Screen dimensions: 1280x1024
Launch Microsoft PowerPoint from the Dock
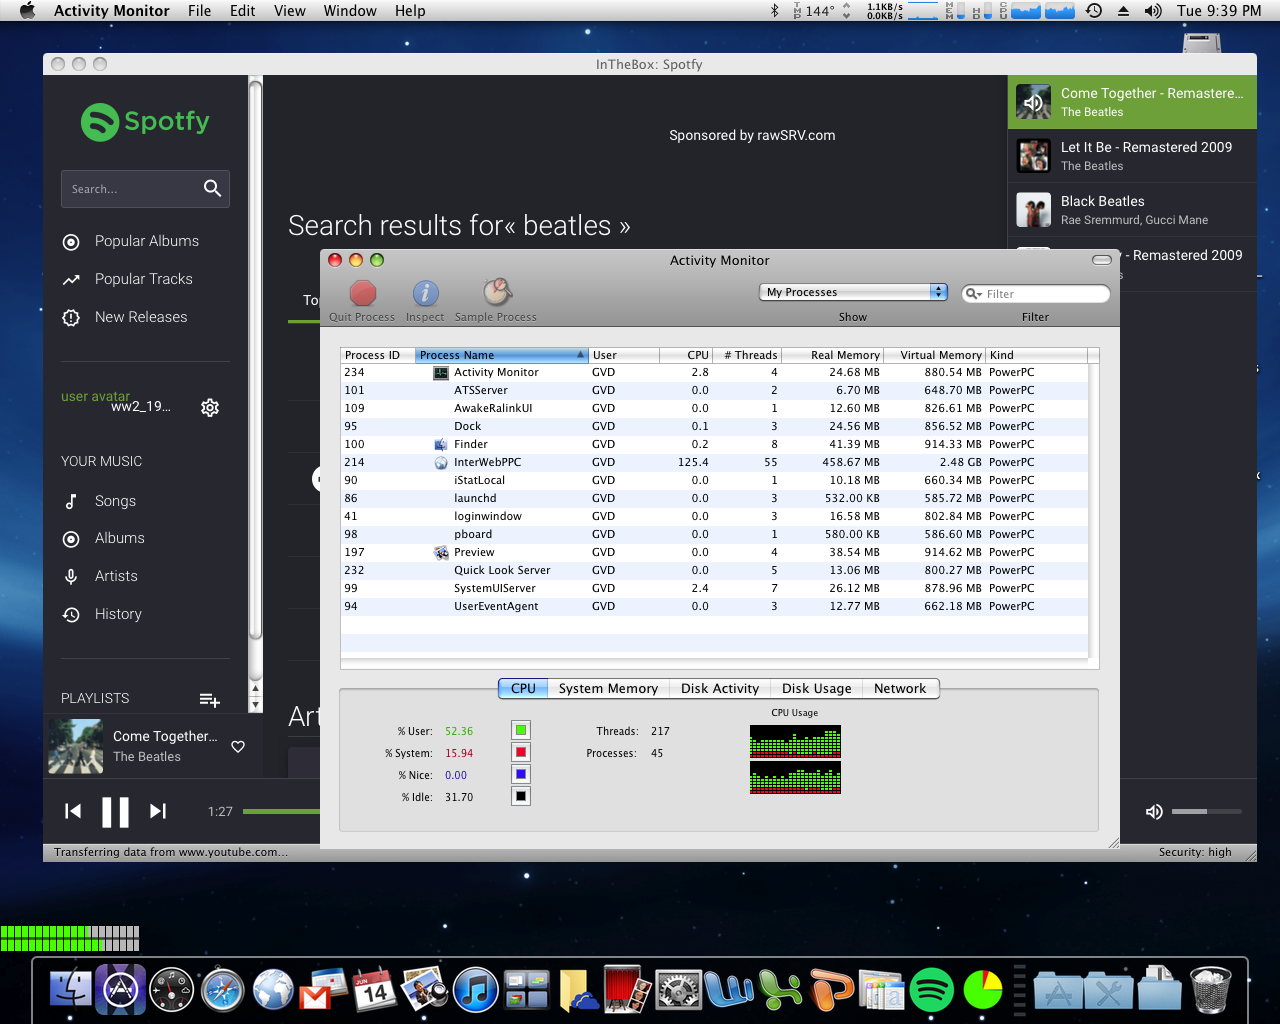click(831, 991)
